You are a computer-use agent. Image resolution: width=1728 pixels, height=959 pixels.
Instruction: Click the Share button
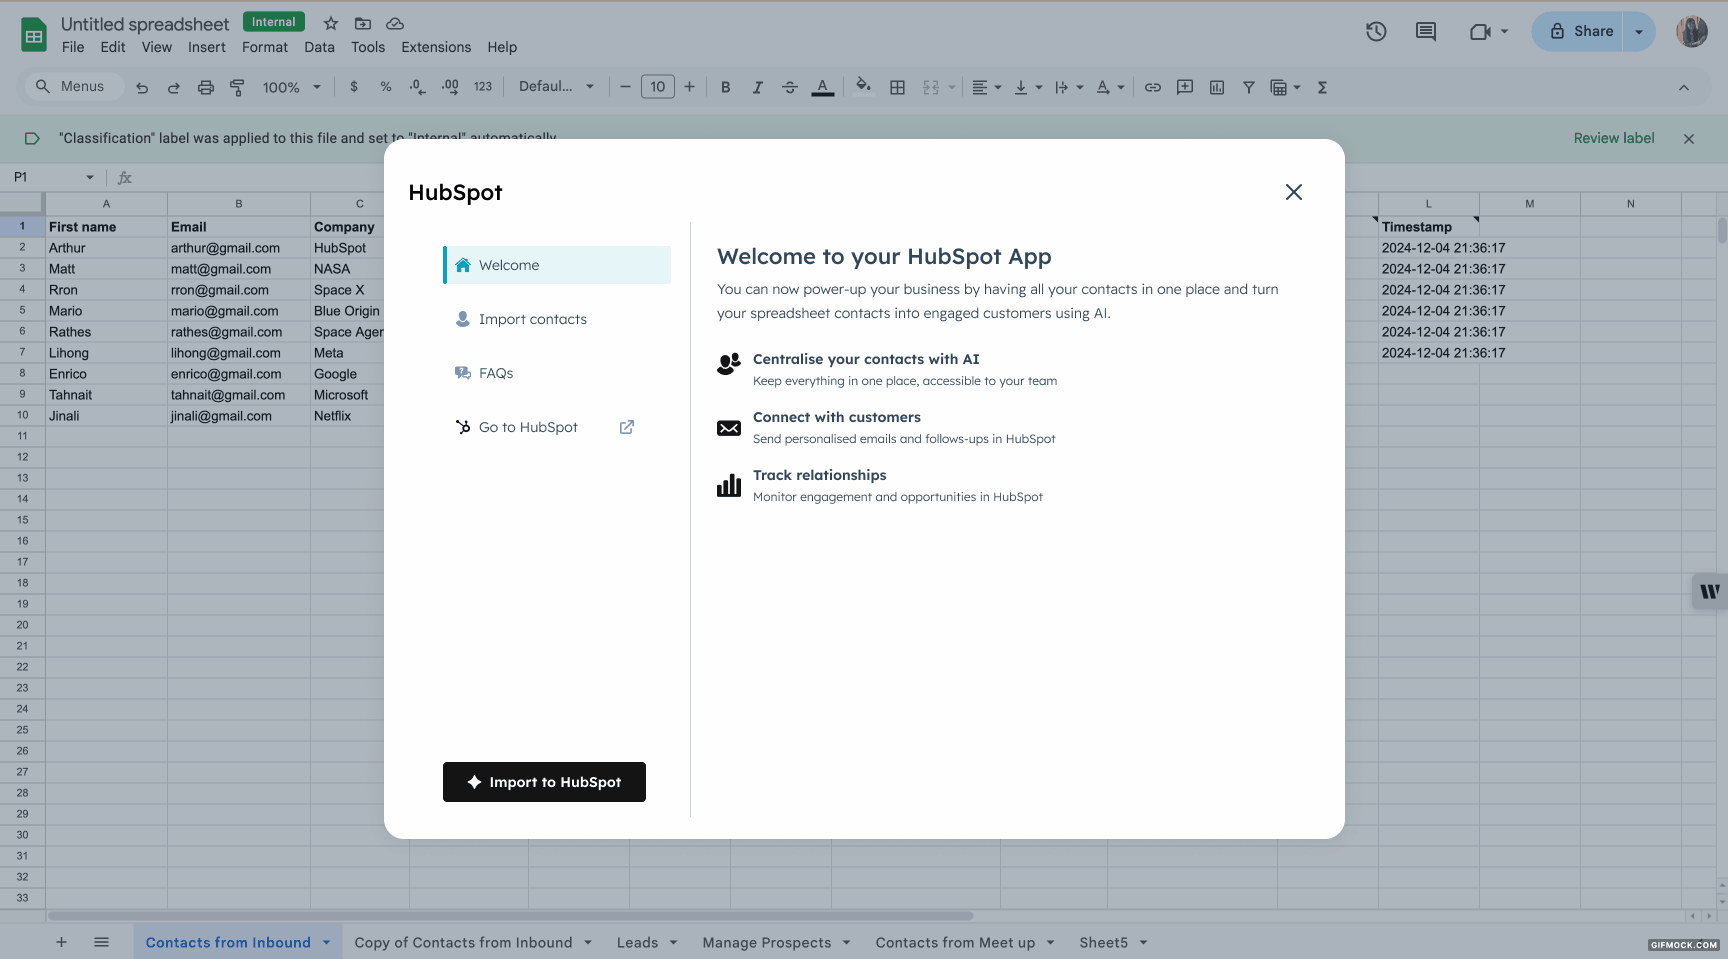pyautogui.click(x=1581, y=32)
